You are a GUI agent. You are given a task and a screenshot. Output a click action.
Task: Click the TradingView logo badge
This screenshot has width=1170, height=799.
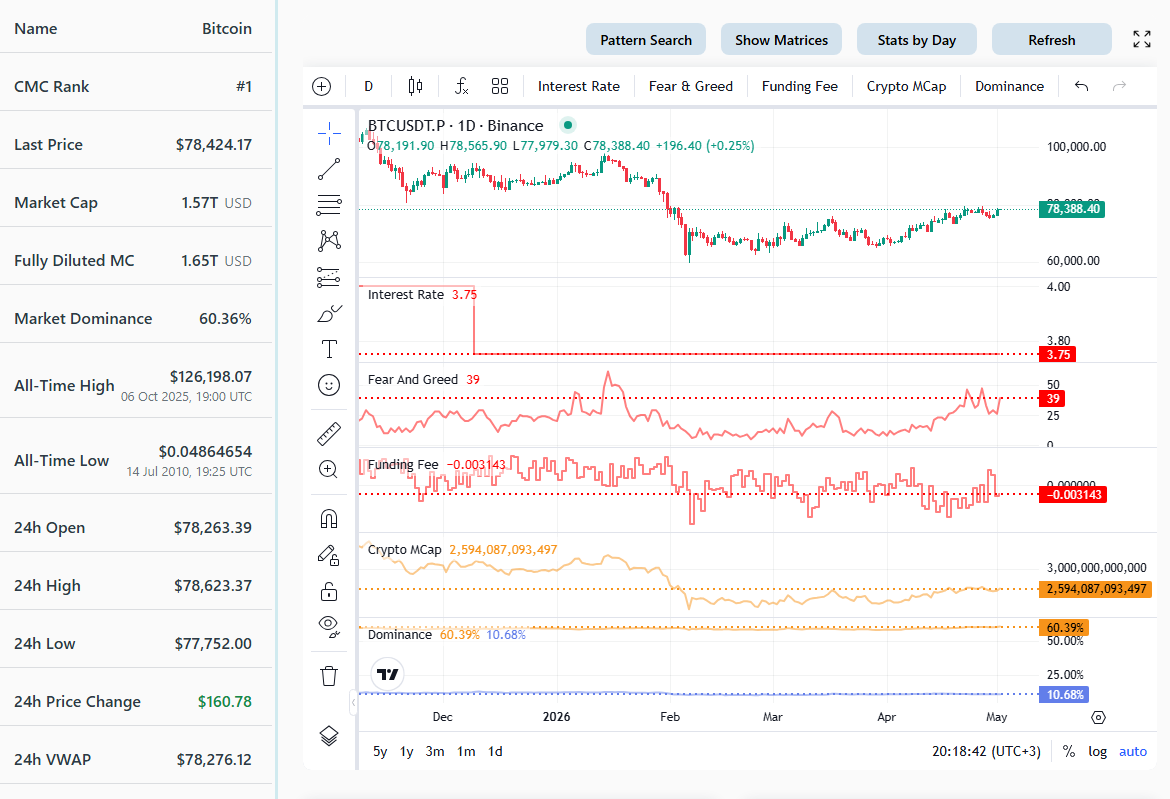pyautogui.click(x=387, y=674)
